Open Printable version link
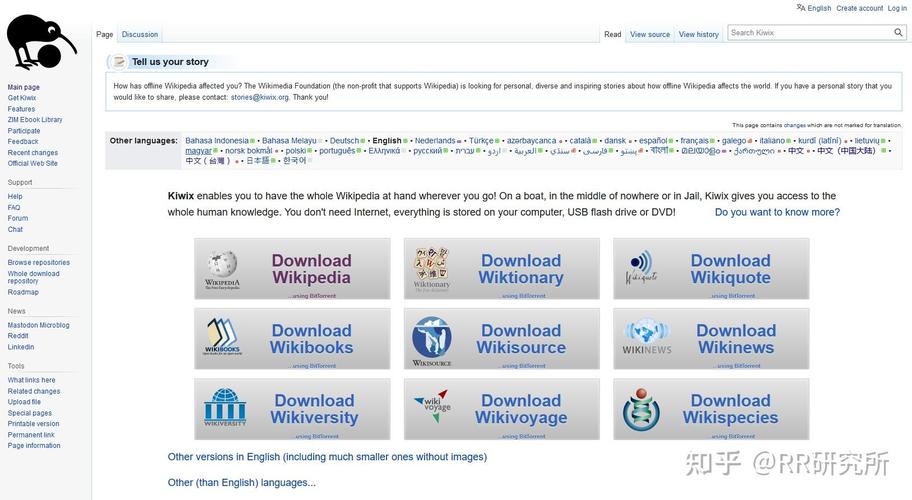The width and height of the screenshot is (912, 500). pos(33,423)
